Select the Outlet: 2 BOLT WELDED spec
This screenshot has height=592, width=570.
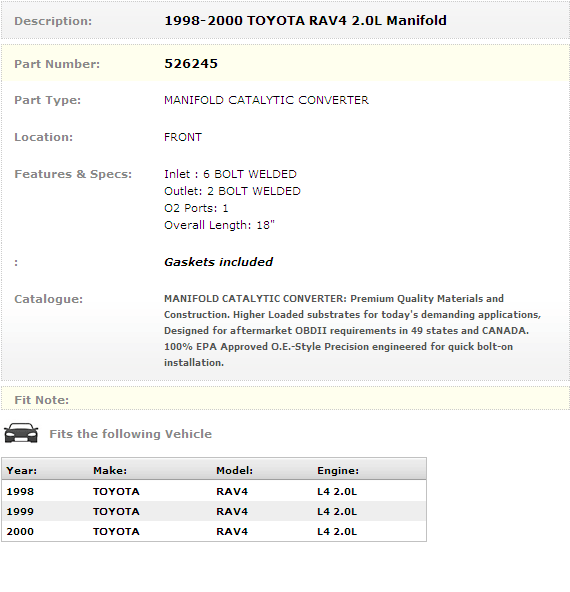232,191
